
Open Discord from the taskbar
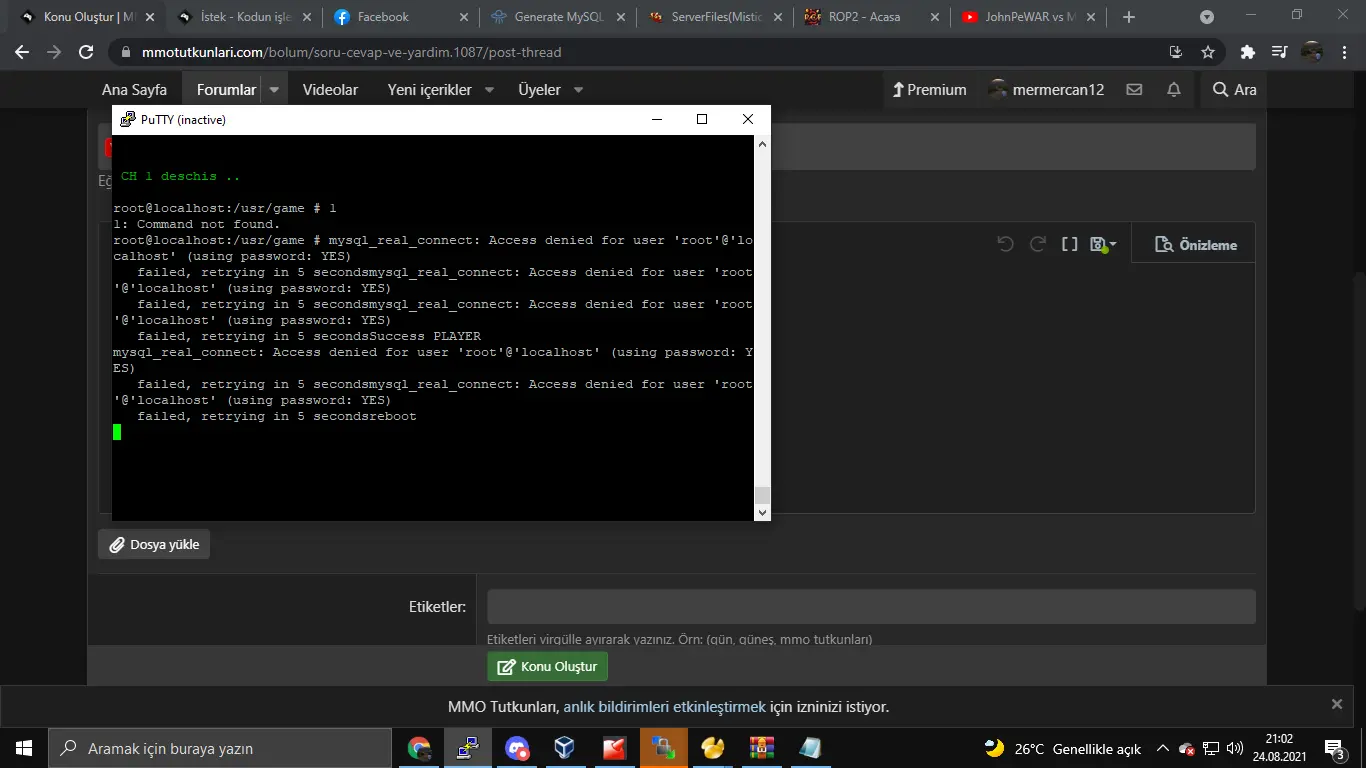point(516,748)
